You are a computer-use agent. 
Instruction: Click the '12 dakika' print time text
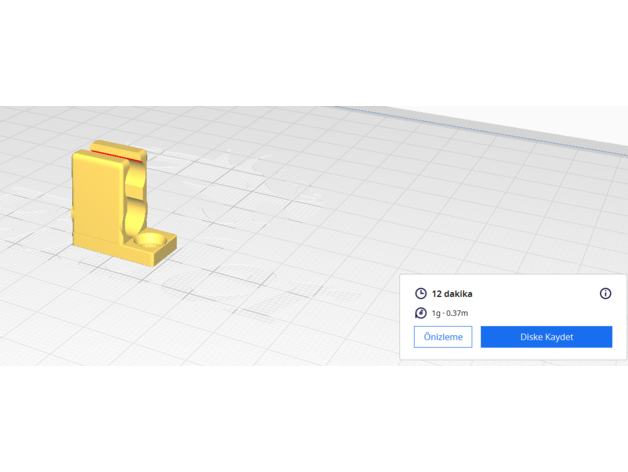[x=452, y=294]
